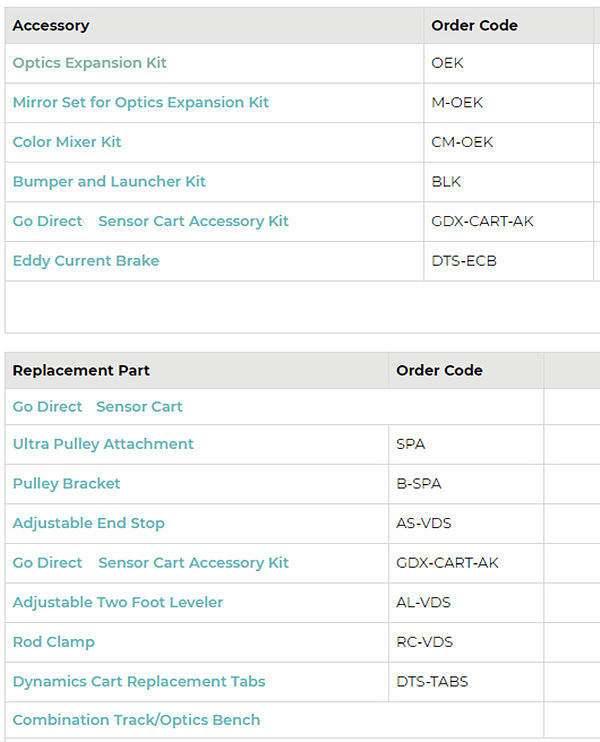
Task: Click the Ultra Pulley Attachment link
Action: click(x=103, y=444)
